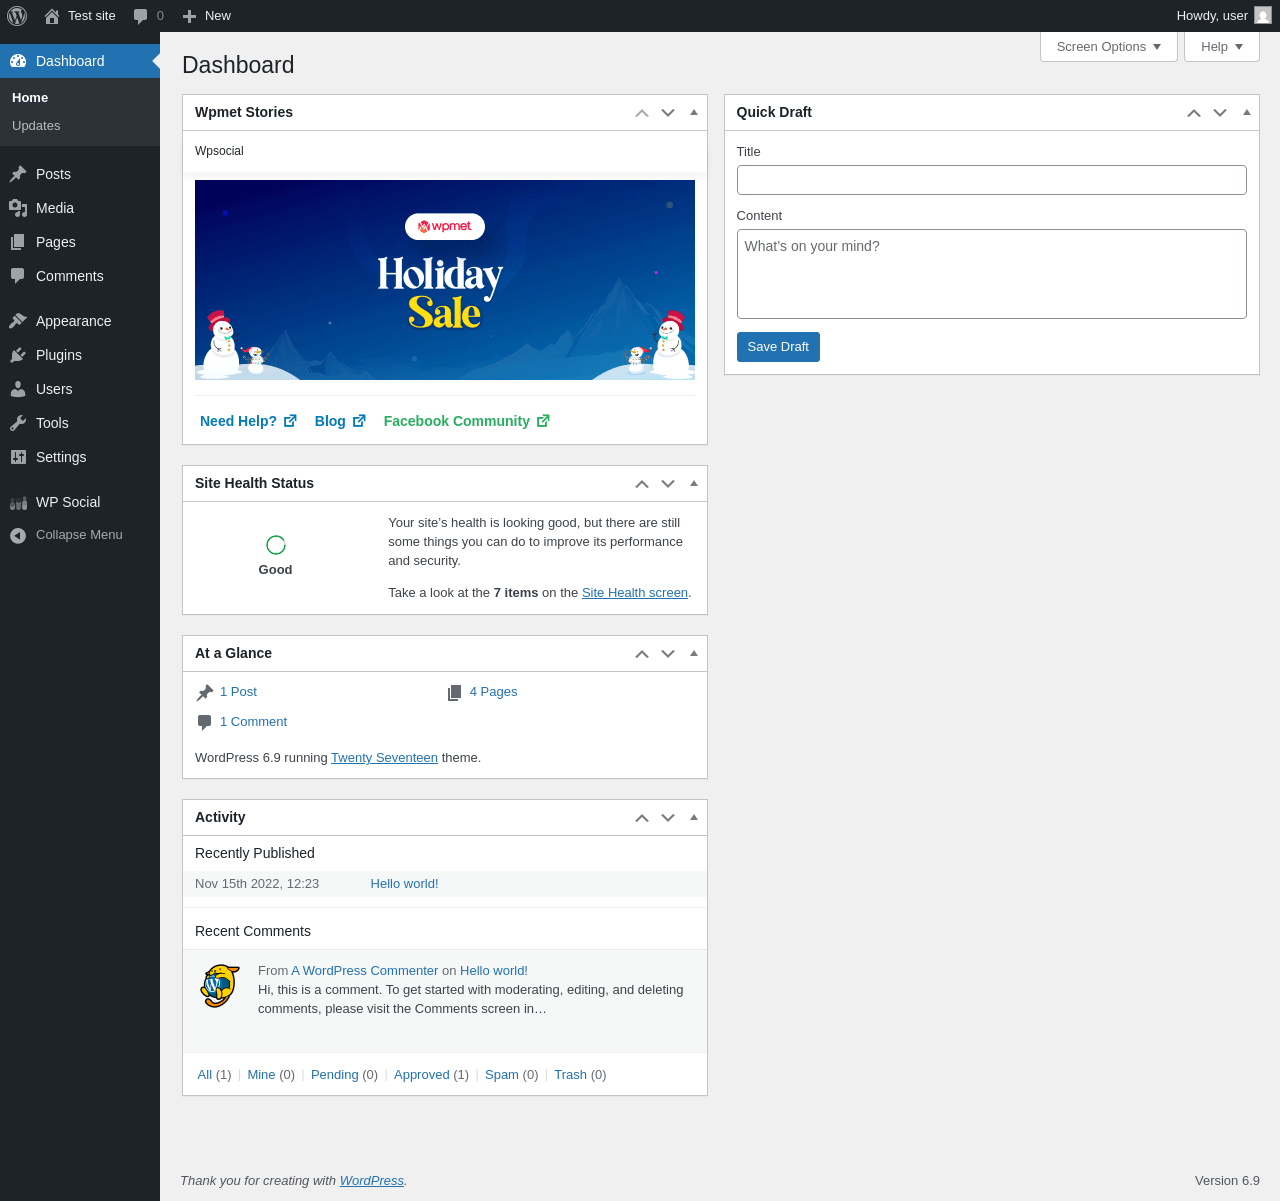The image size is (1280, 1201).
Task: Go to Posts menu
Action: click(80, 174)
